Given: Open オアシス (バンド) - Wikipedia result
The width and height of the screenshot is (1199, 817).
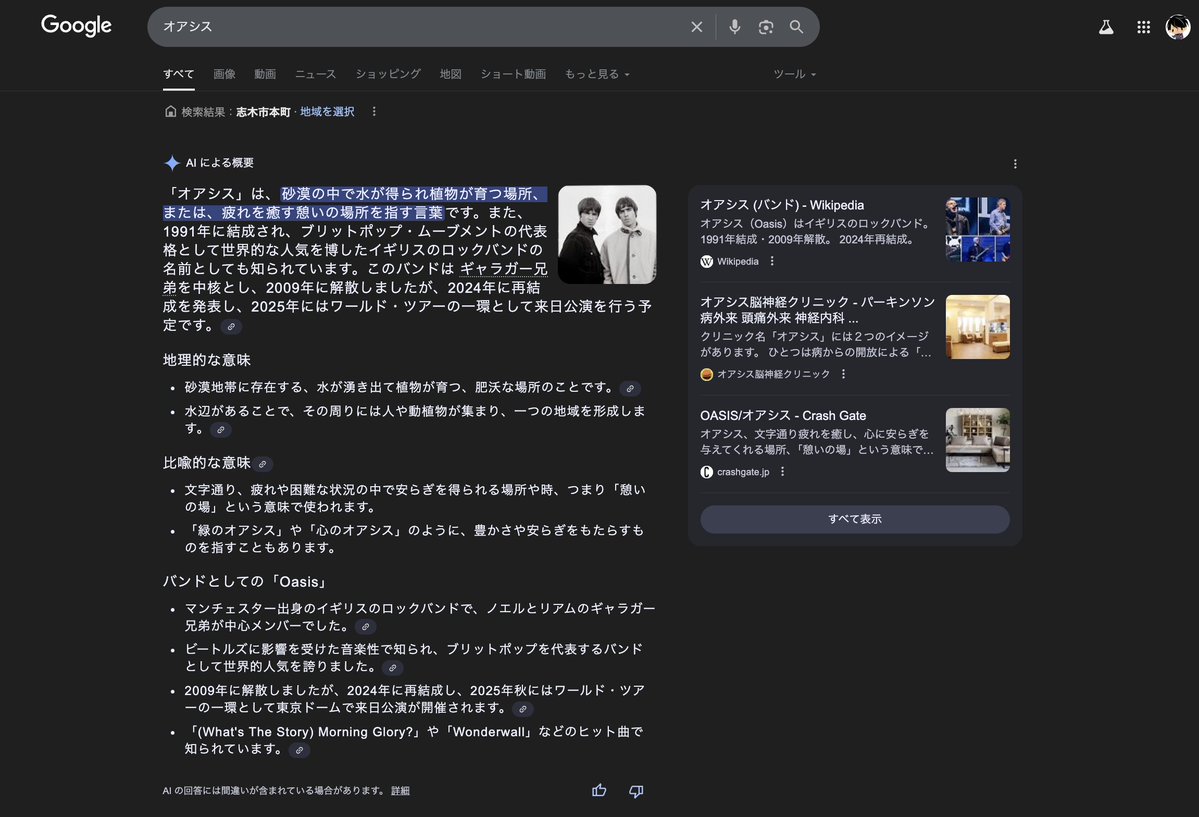Looking at the screenshot, I should coord(782,205).
